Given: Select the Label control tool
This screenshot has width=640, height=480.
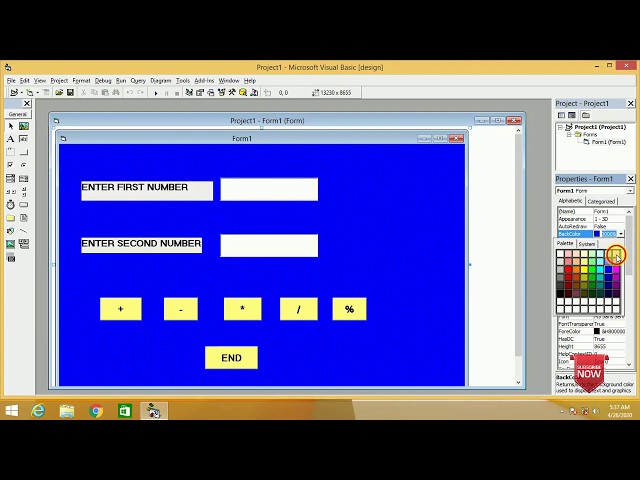Looking at the screenshot, I should 11,139.
